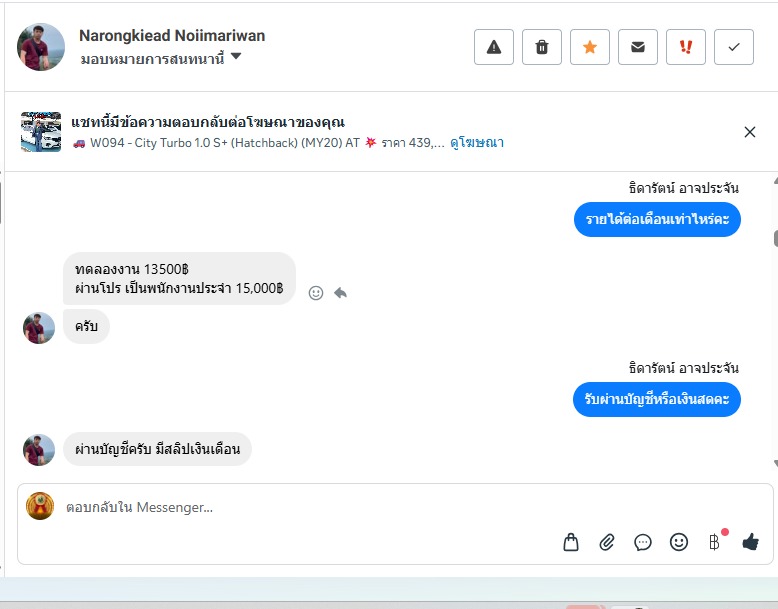The image size is (778, 609).
Task: Expand the dropdown arrow beside มอบหมายการสนทนานี้
Action: pyautogui.click(x=236, y=57)
